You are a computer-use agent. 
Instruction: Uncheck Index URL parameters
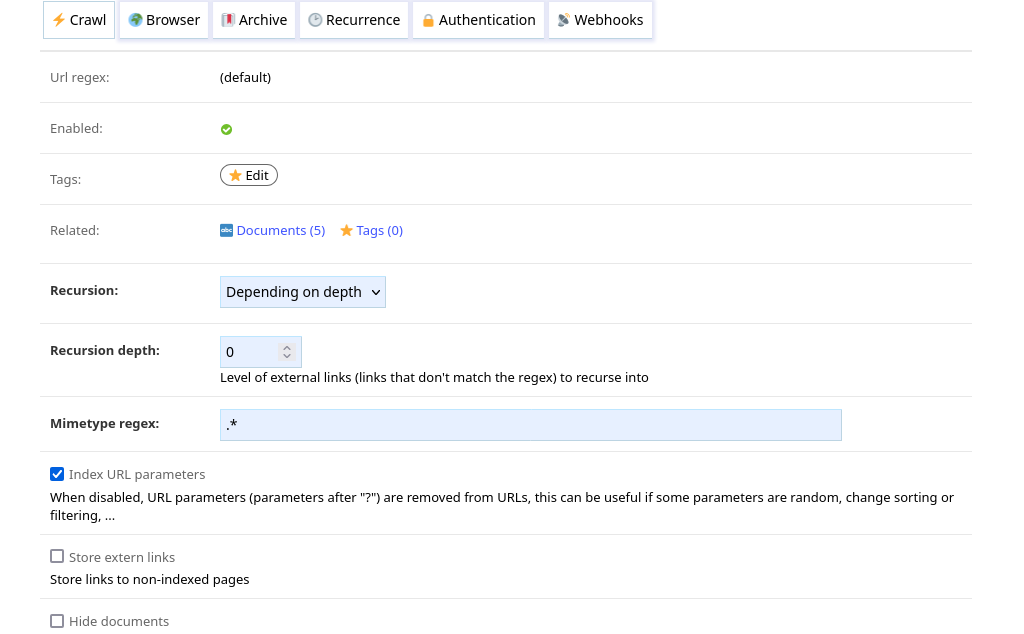click(x=57, y=474)
